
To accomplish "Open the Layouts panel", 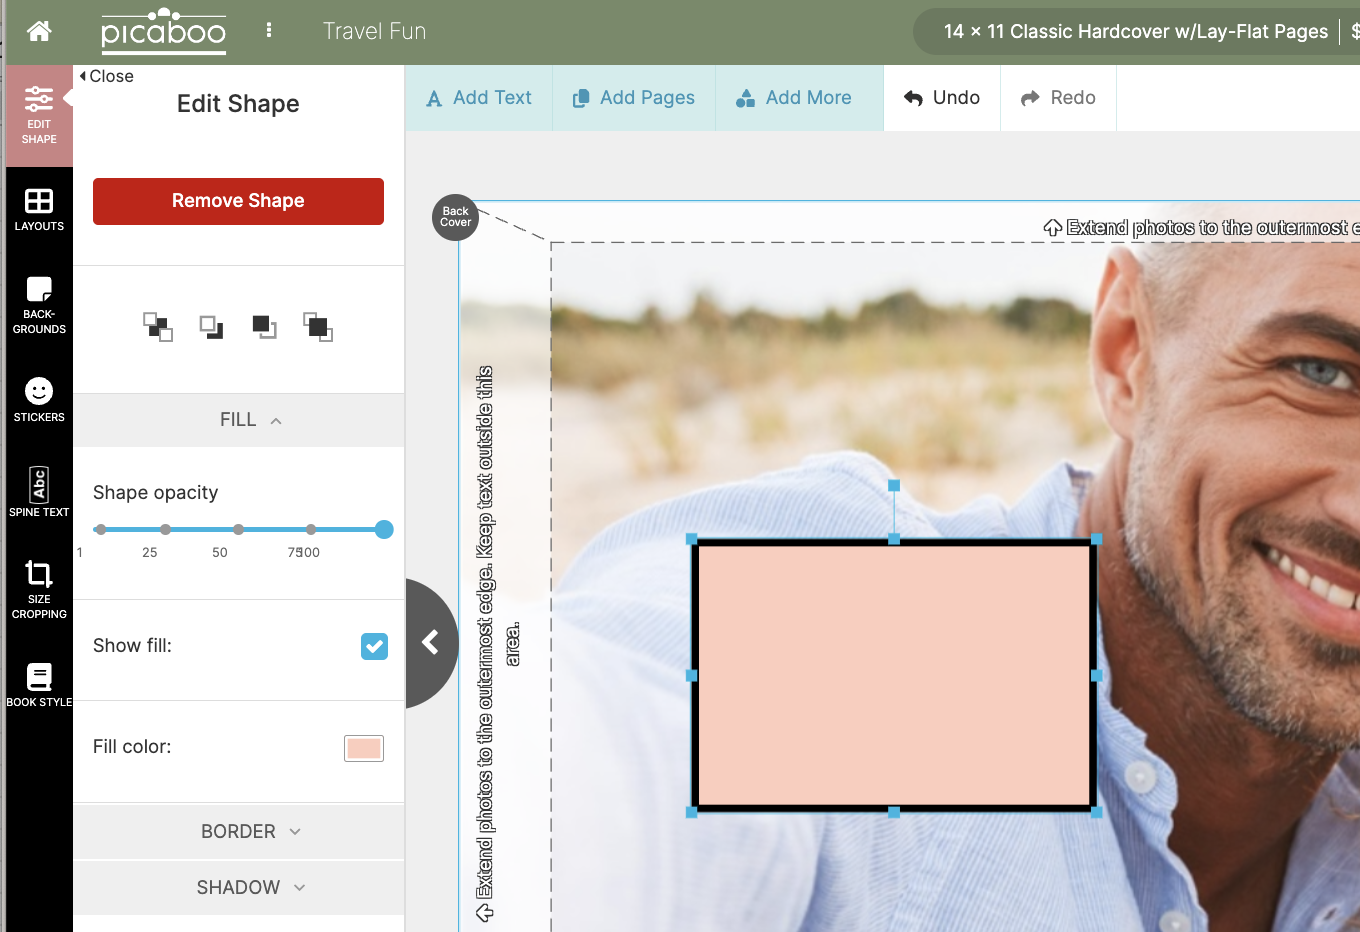I will [39, 210].
